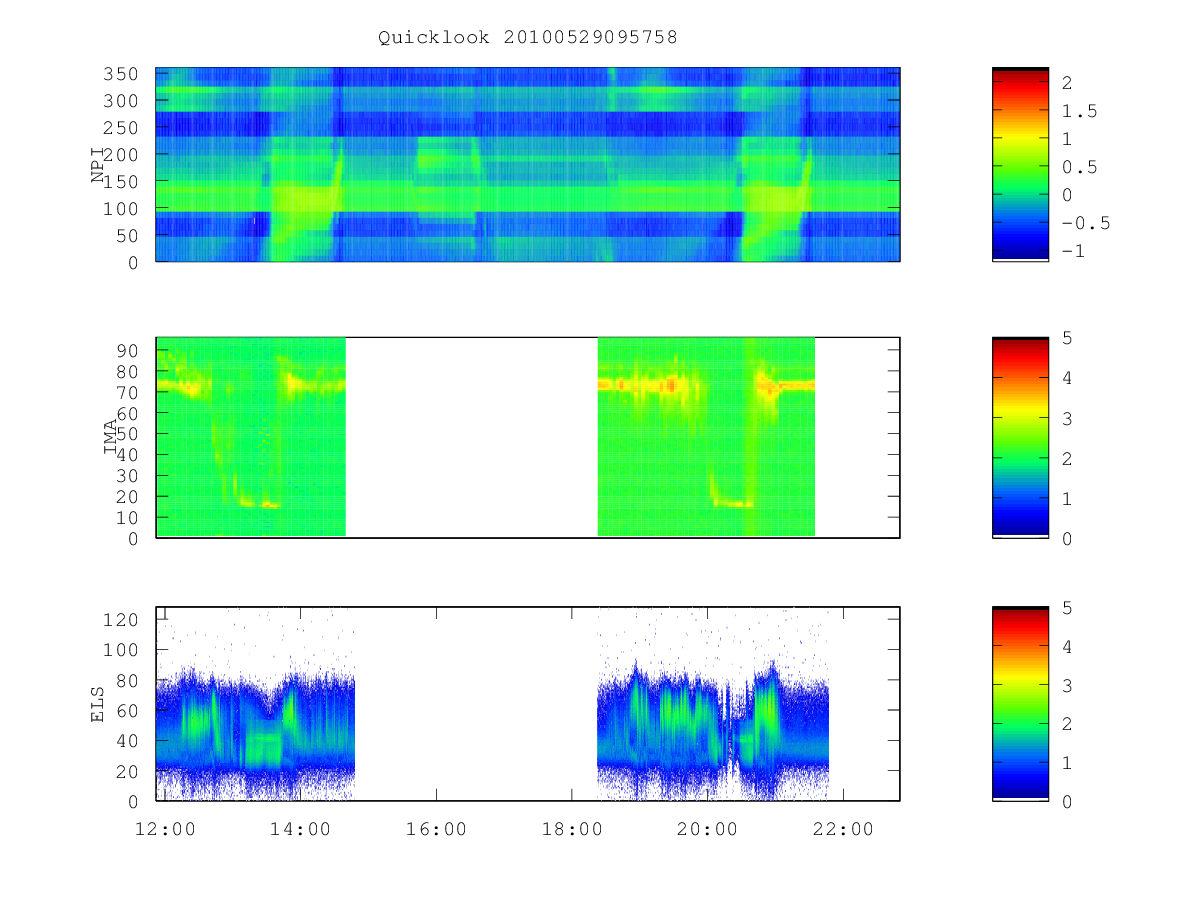Click the right IMA data block near 20:00

pos(706,437)
